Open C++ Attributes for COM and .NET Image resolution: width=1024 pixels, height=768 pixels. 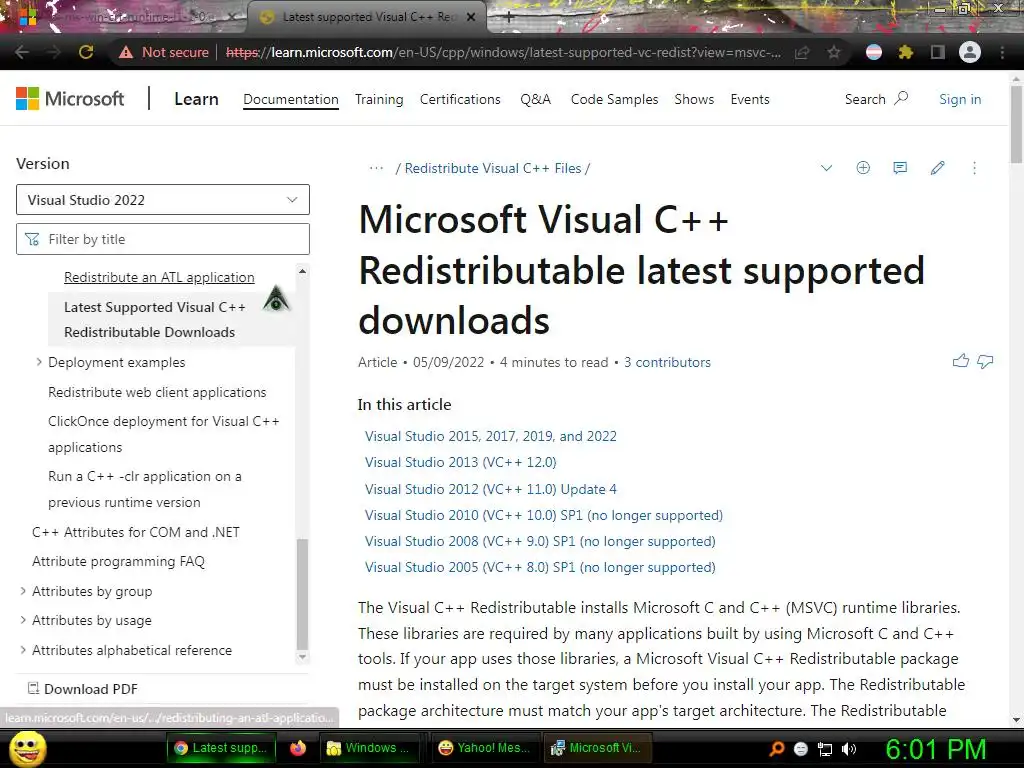click(136, 532)
